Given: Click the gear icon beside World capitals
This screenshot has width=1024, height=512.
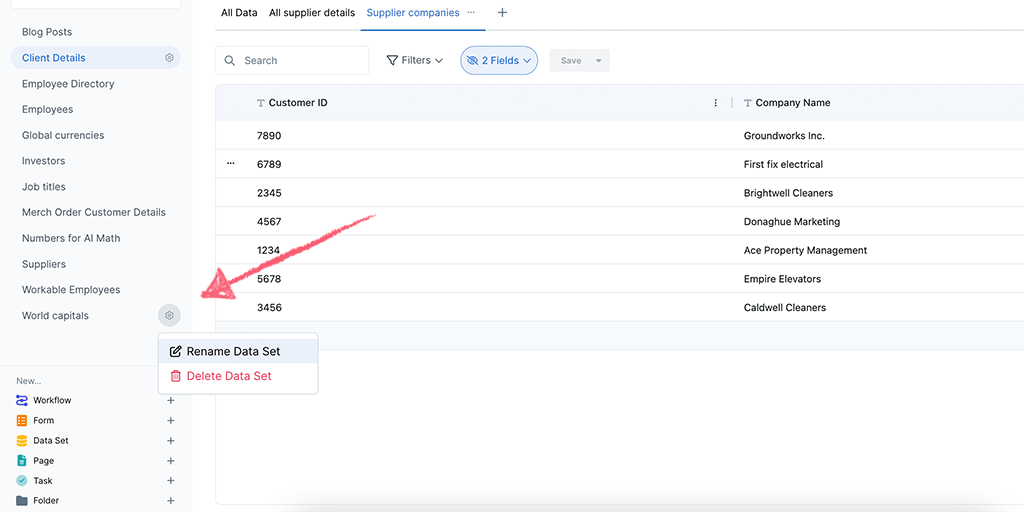Looking at the screenshot, I should [169, 316].
